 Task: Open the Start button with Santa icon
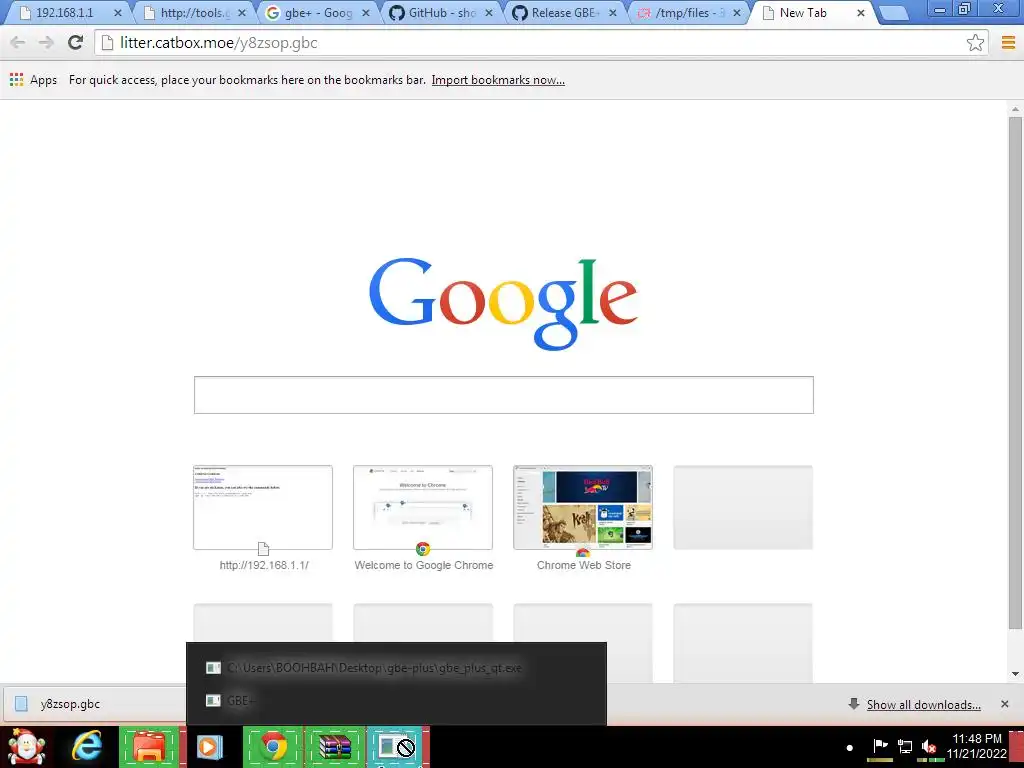click(26, 746)
